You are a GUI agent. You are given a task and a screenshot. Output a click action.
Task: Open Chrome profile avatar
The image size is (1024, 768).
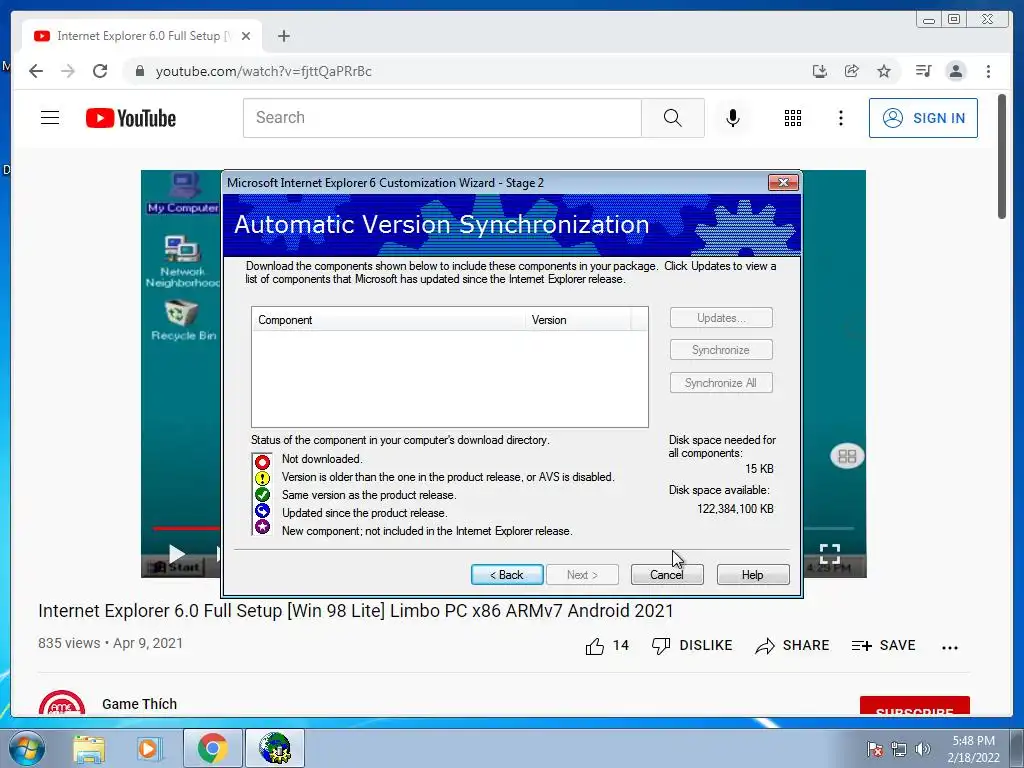(955, 71)
